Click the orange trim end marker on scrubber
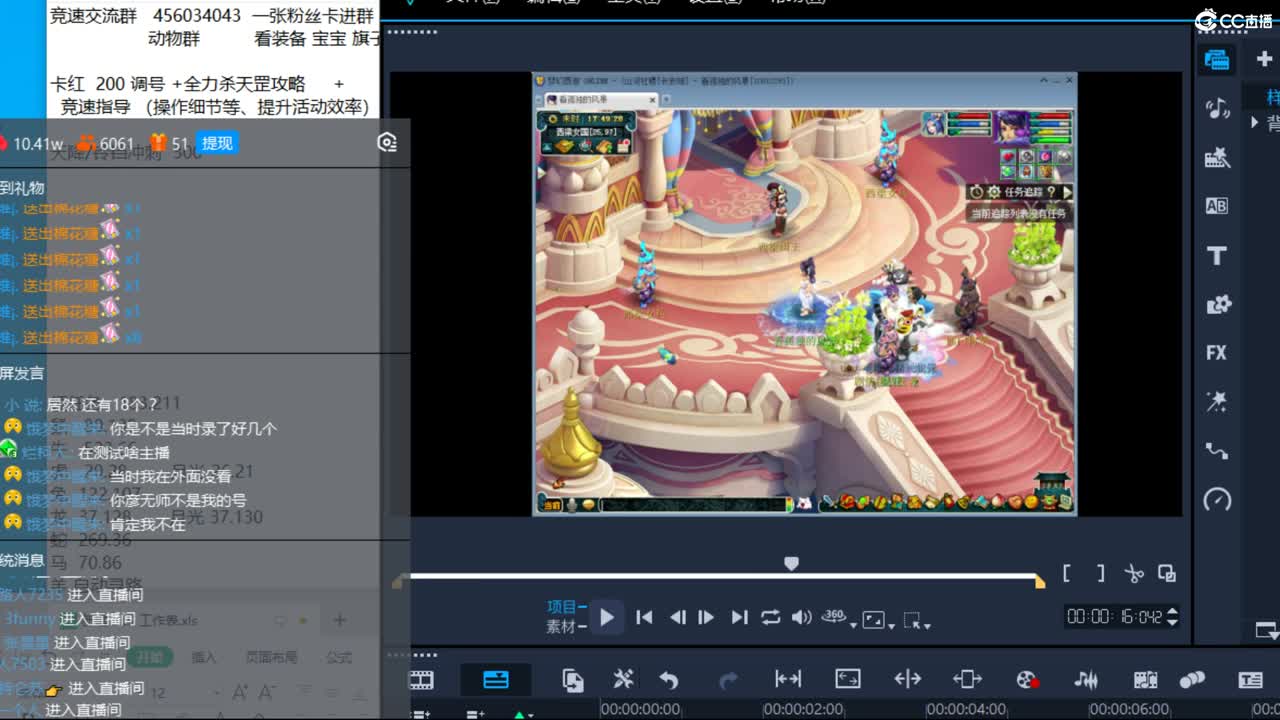The height and width of the screenshot is (720, 1280). point(1039,581)
